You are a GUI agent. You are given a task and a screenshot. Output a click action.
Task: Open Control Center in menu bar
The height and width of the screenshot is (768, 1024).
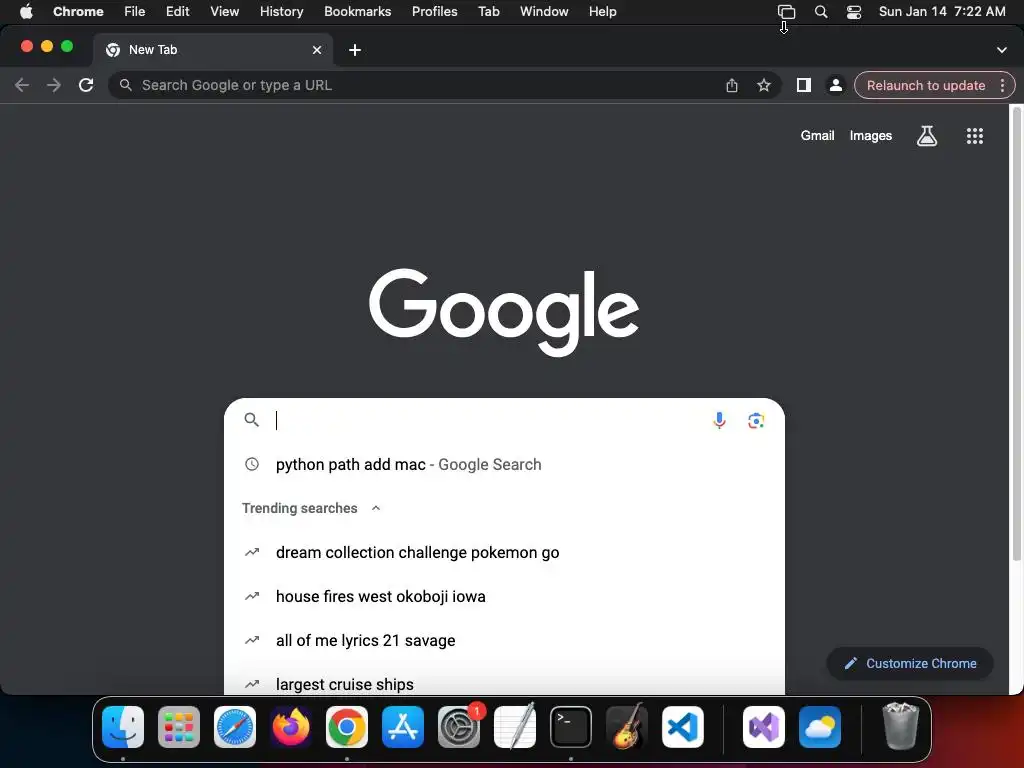point(854,12)
